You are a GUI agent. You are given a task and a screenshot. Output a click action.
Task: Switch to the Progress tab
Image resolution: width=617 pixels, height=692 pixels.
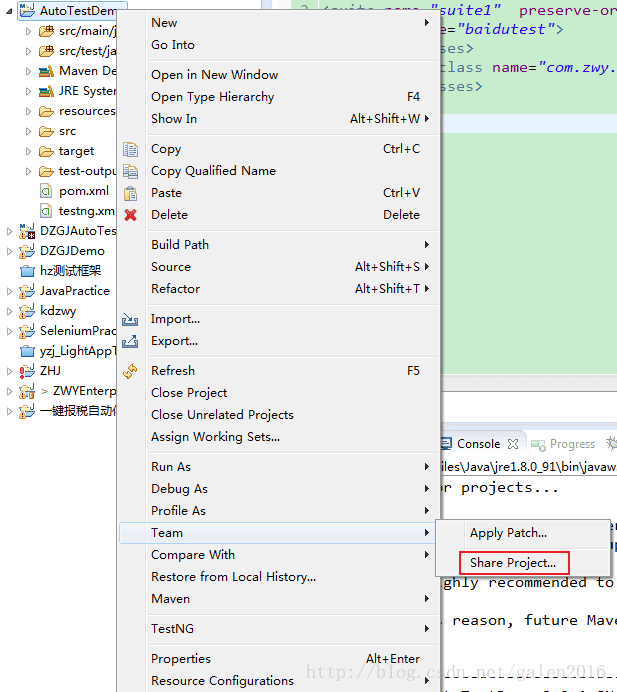click(572, 444)
